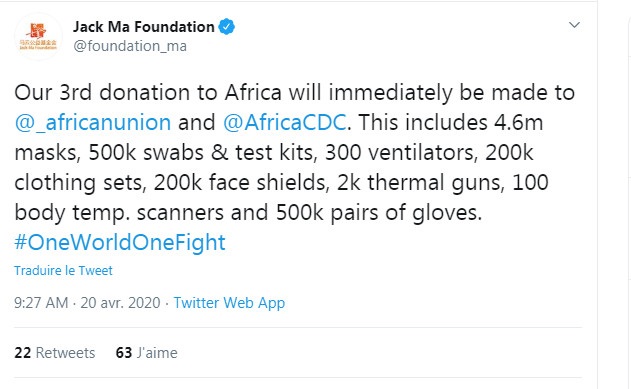Click the first line starting Our 3rd donation
Screen dimensions: 631x389
pos(295,93)
